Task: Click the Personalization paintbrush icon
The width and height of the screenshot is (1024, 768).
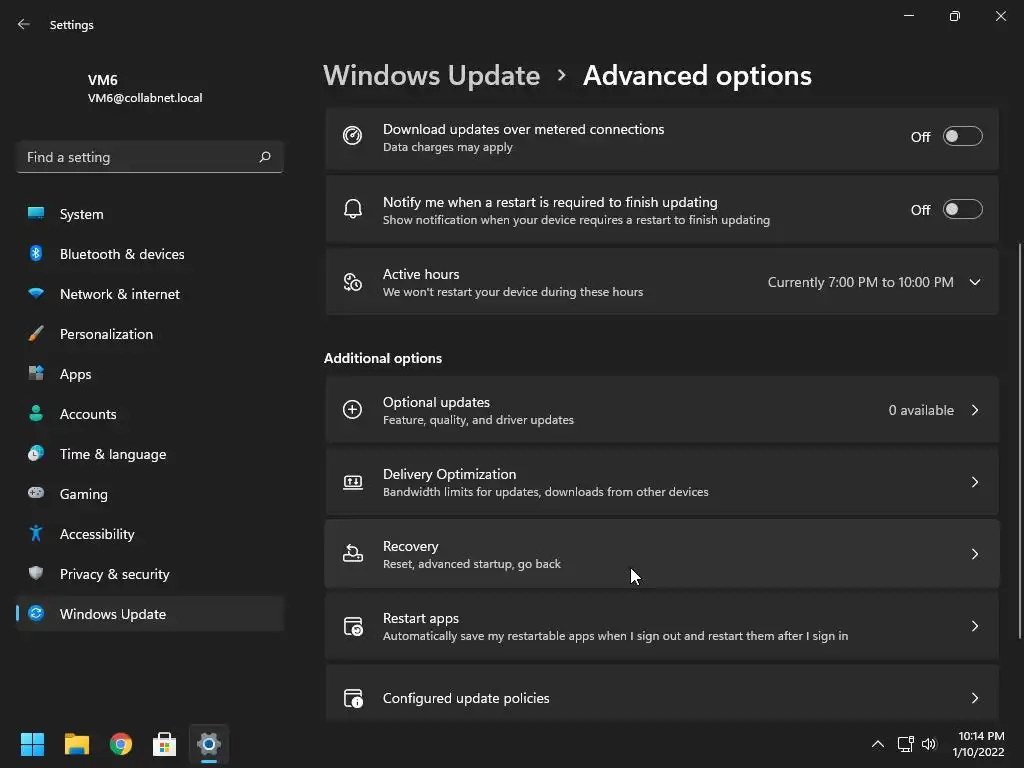Action: click(36, 334)
